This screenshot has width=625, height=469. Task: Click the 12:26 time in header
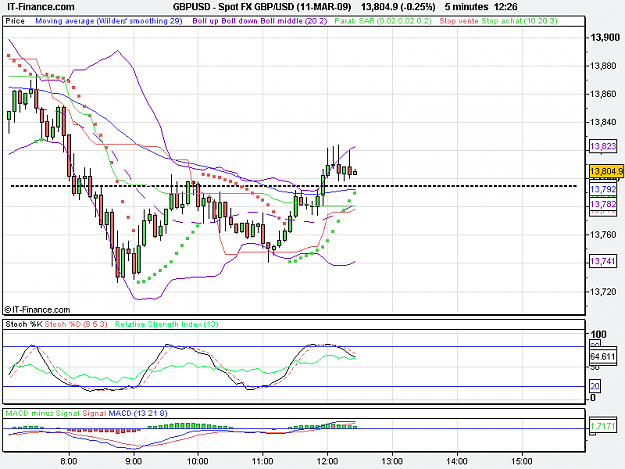[505, 7]
